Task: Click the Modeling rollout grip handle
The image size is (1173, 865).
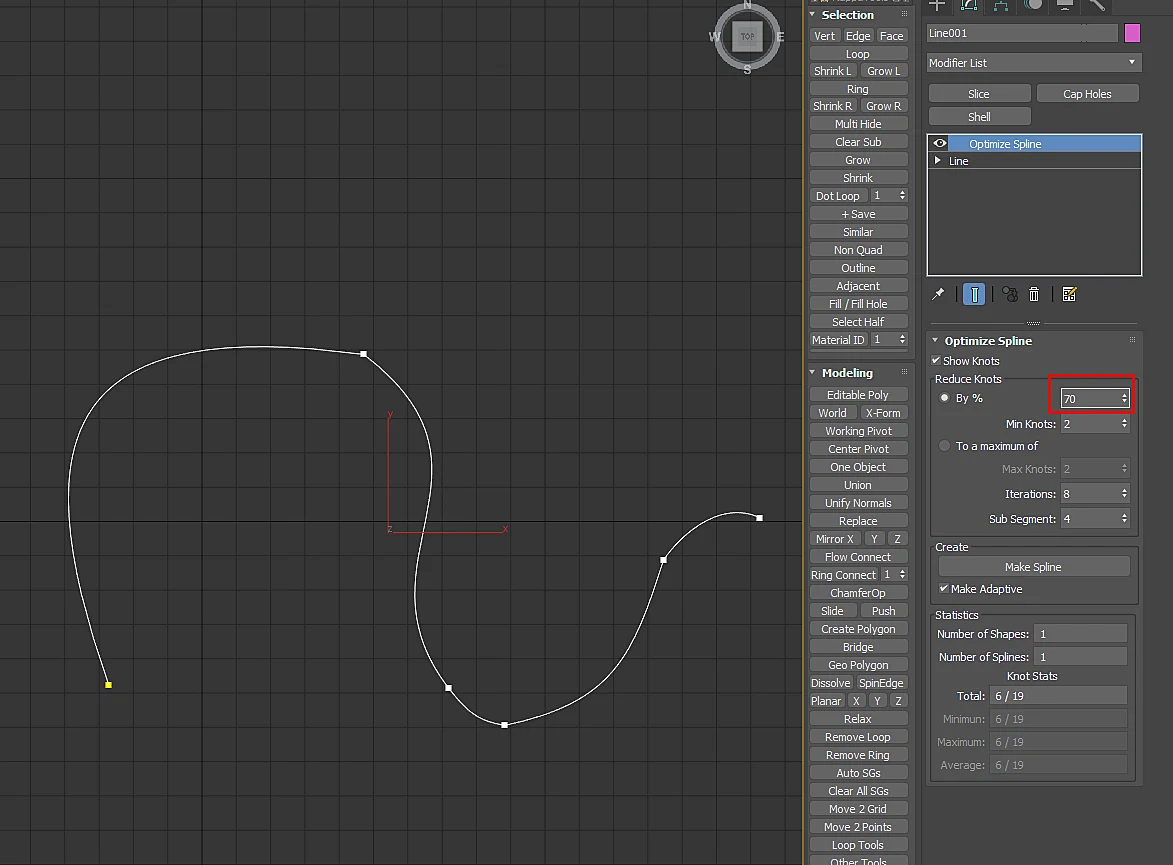Action: tap(904, 372)
